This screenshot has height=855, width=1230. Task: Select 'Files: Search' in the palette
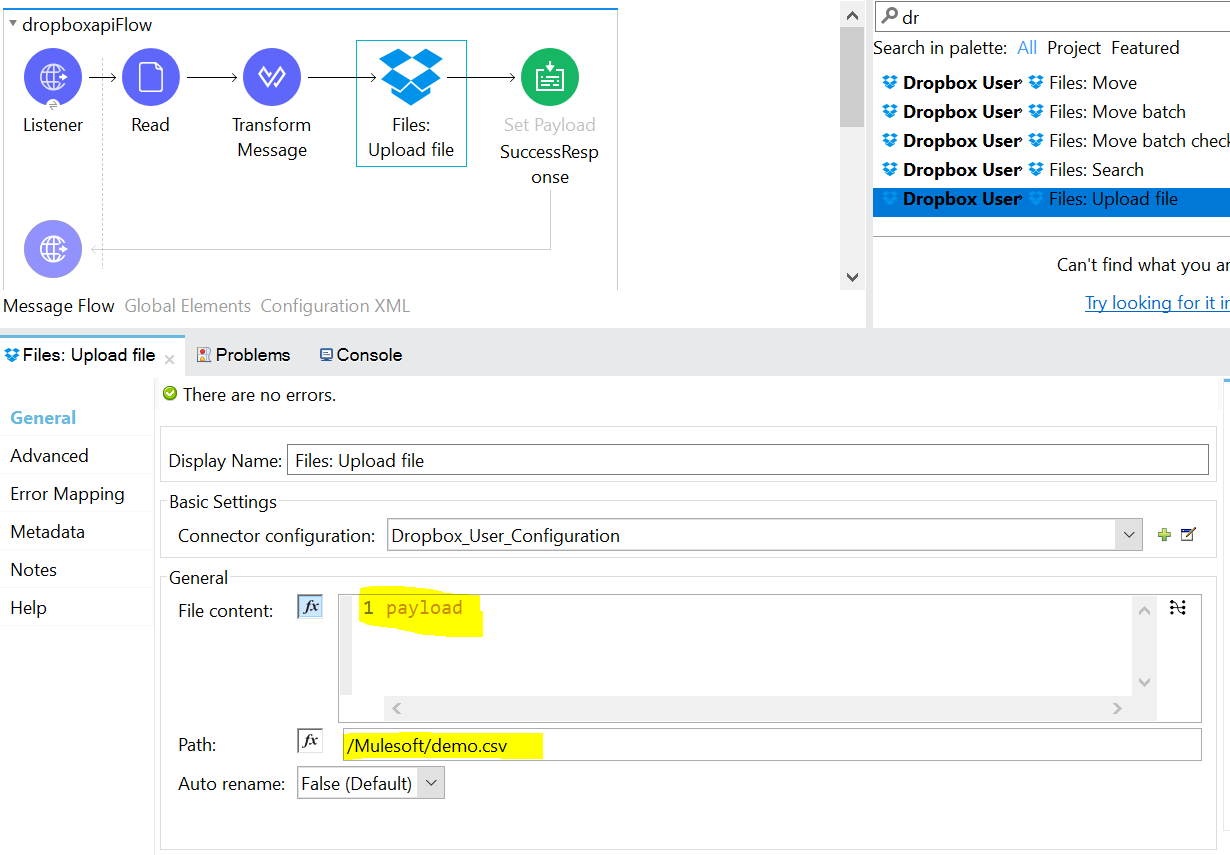tap(1095, 170)
